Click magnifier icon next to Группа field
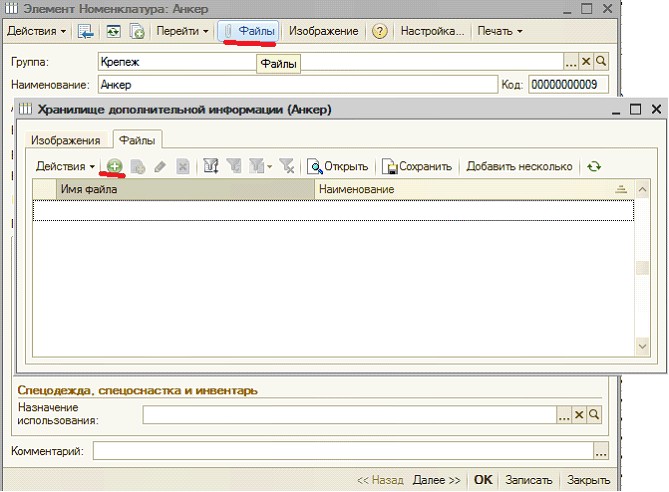This screenshot has height=492, width=669. click(601, 61)
